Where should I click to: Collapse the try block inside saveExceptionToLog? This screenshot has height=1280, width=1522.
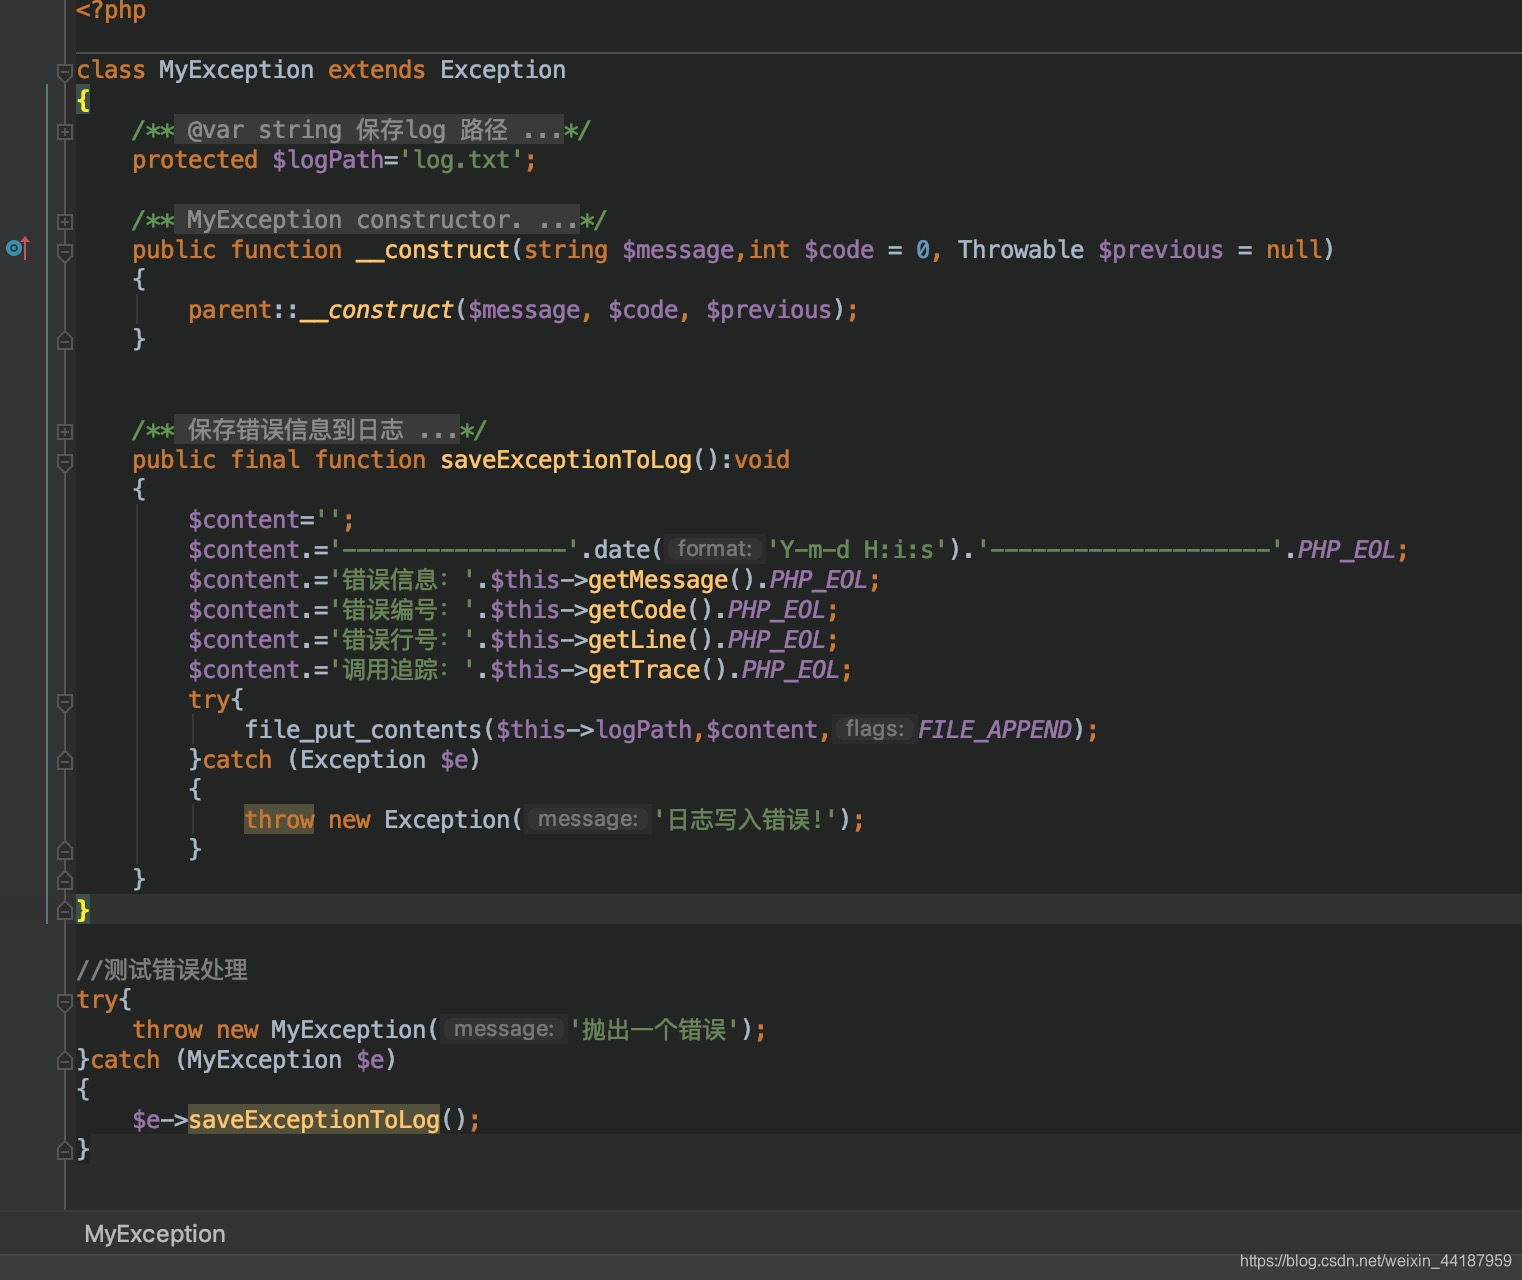click(65, 702)
